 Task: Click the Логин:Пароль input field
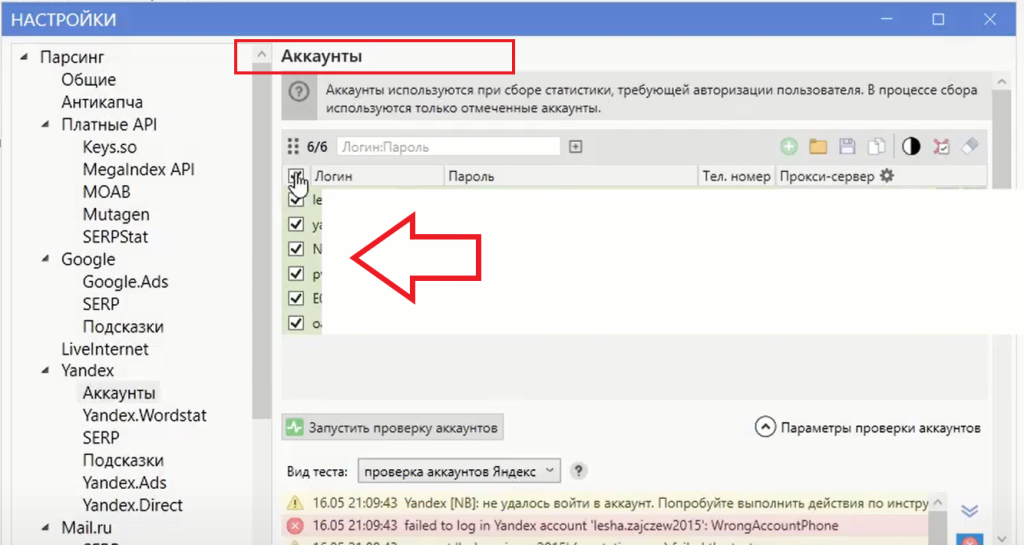448,147
